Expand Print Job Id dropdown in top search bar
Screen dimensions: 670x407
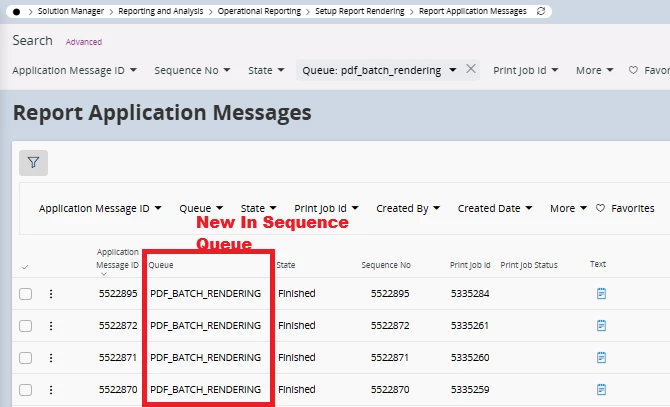(x=526, y=70)
